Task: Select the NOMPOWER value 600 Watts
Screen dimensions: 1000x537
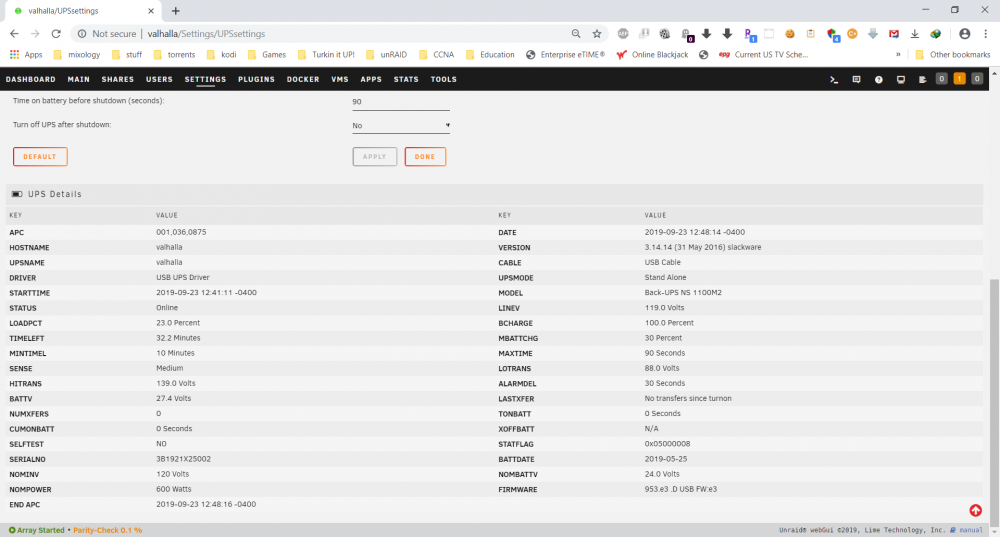Action: [x=173, y=489]
